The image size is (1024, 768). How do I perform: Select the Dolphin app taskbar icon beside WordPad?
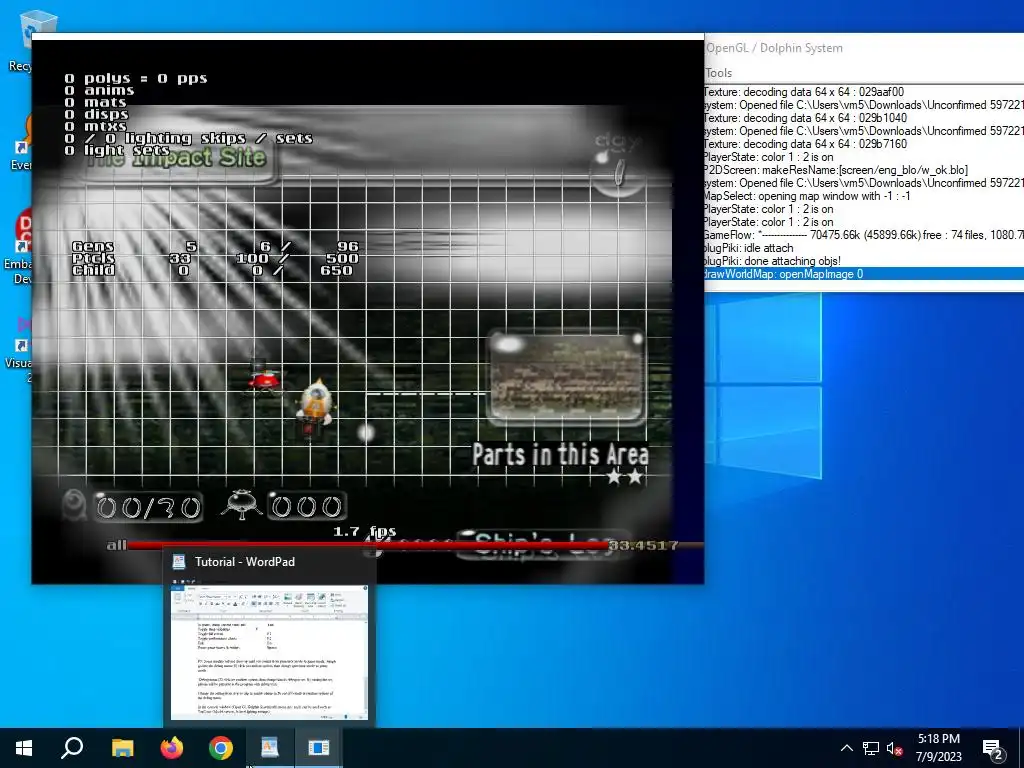coord(319,748)
